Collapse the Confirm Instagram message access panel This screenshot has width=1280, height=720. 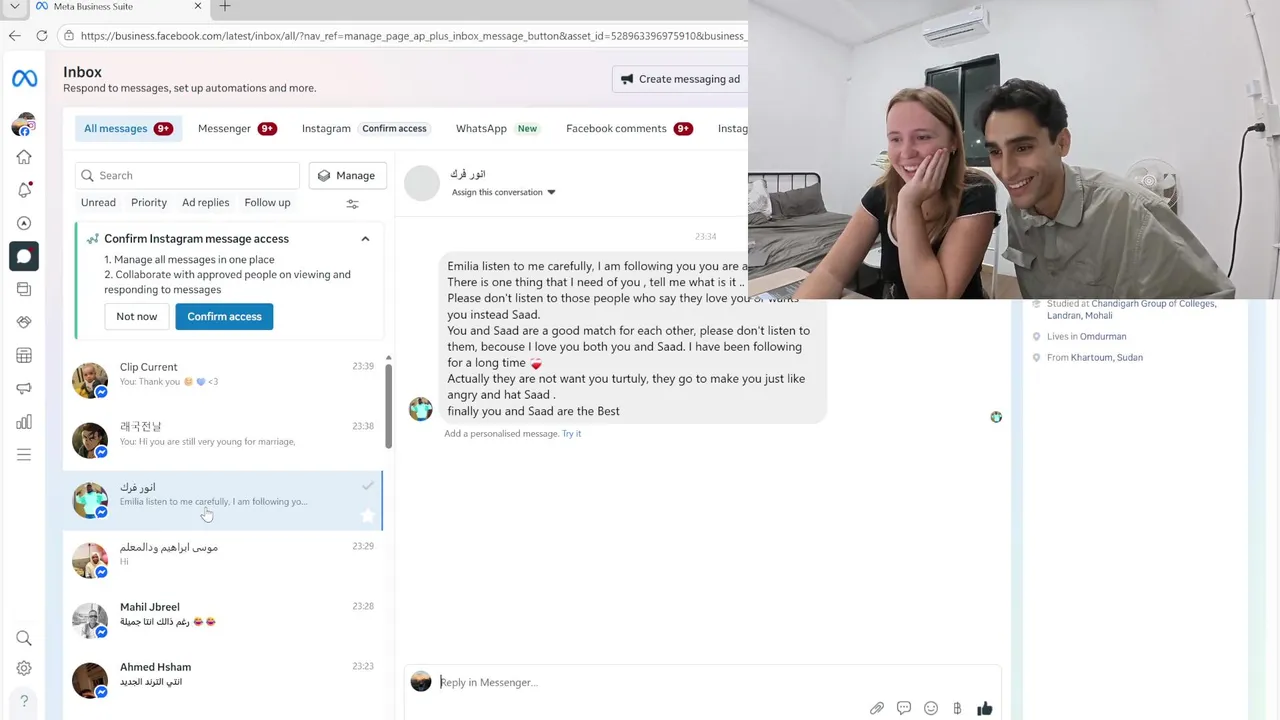point(365,239)
